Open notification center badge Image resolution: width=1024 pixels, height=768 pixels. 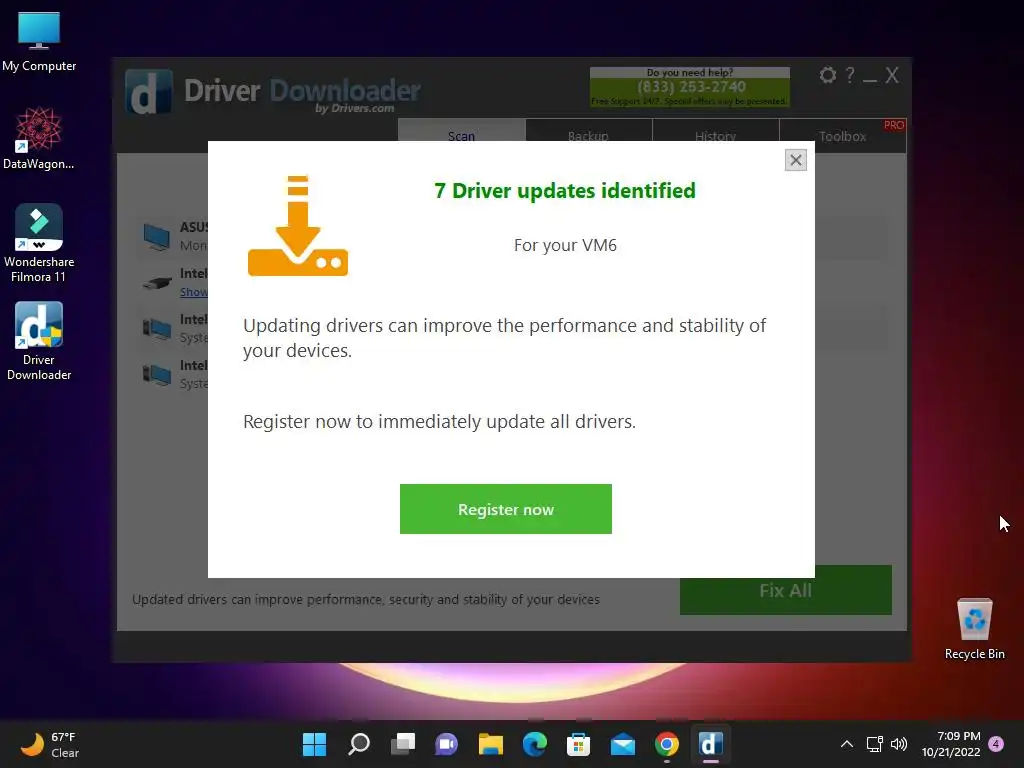point(996,744)
